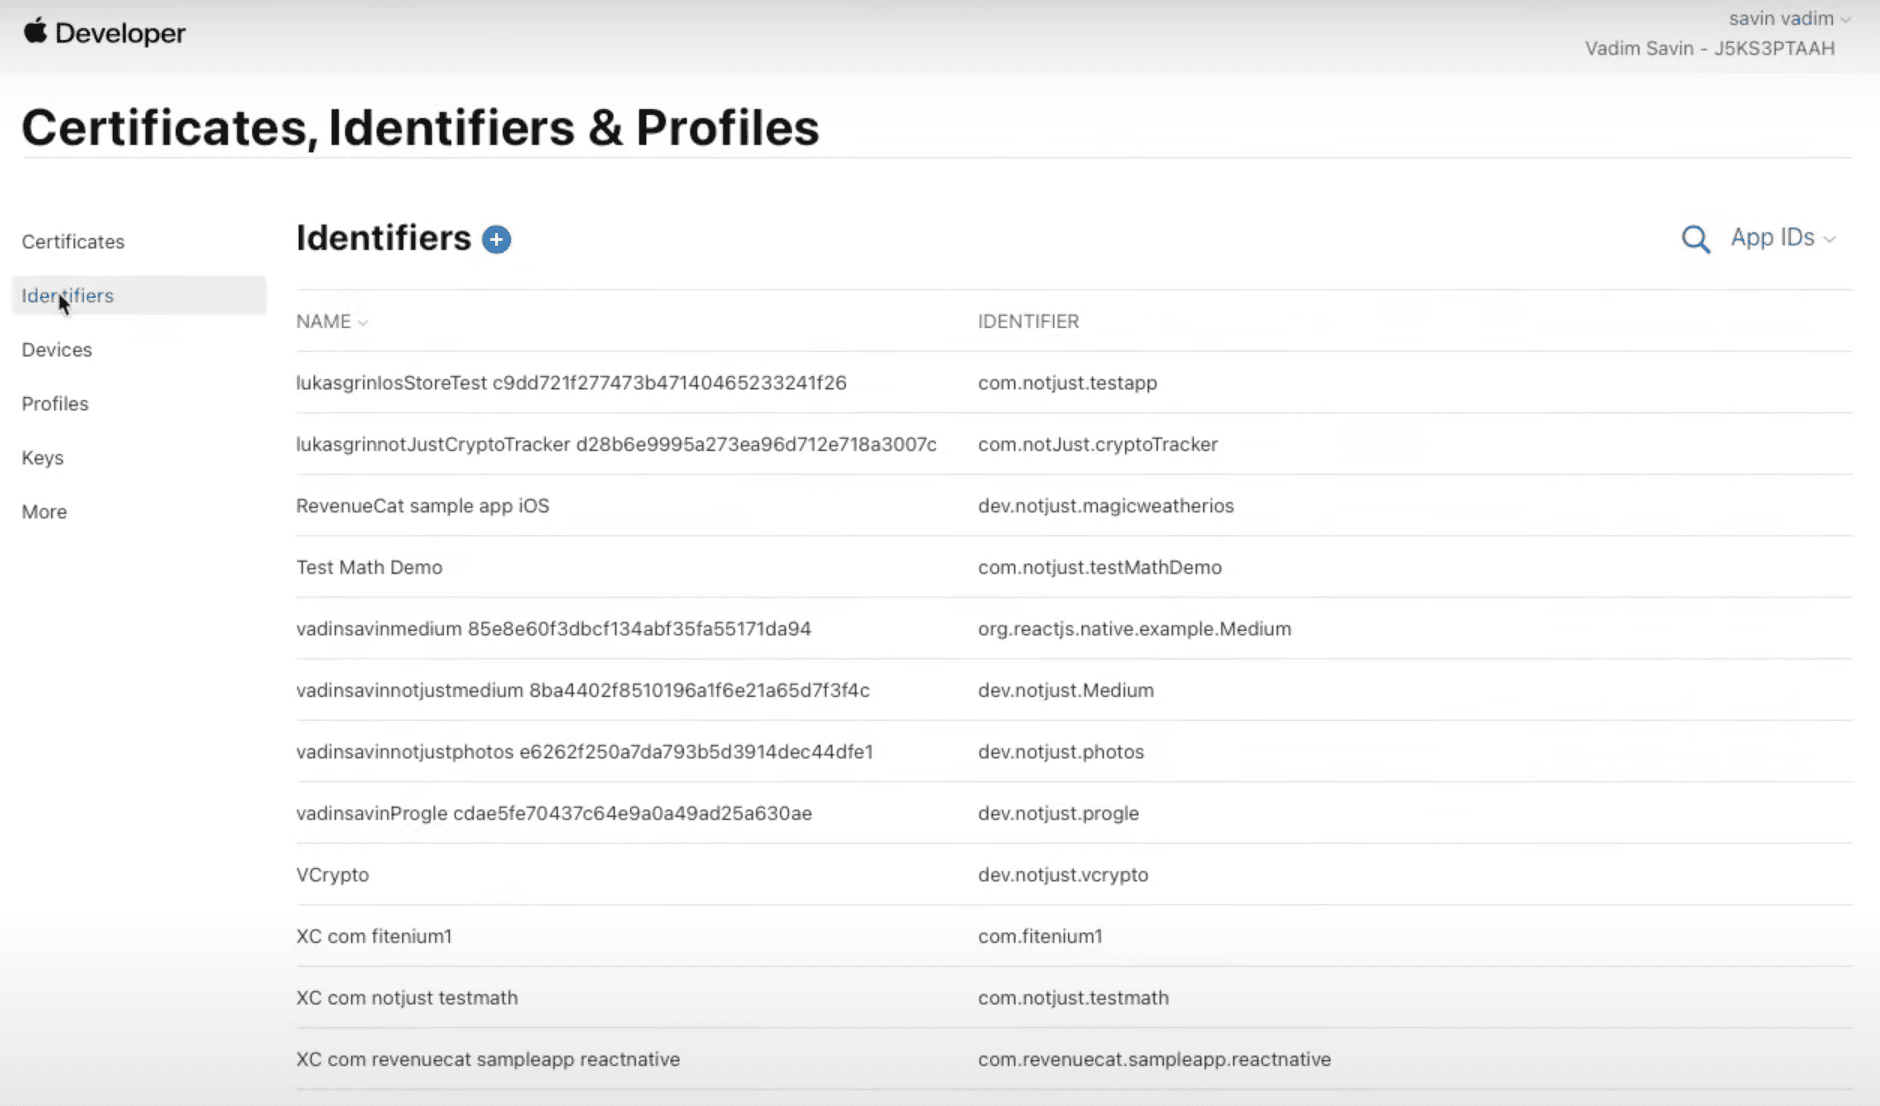Image resolution: width=1880 pixels, height=1106 pixels.
Task: Select Devices in the sidebar
Action: [x=56, y=349]
